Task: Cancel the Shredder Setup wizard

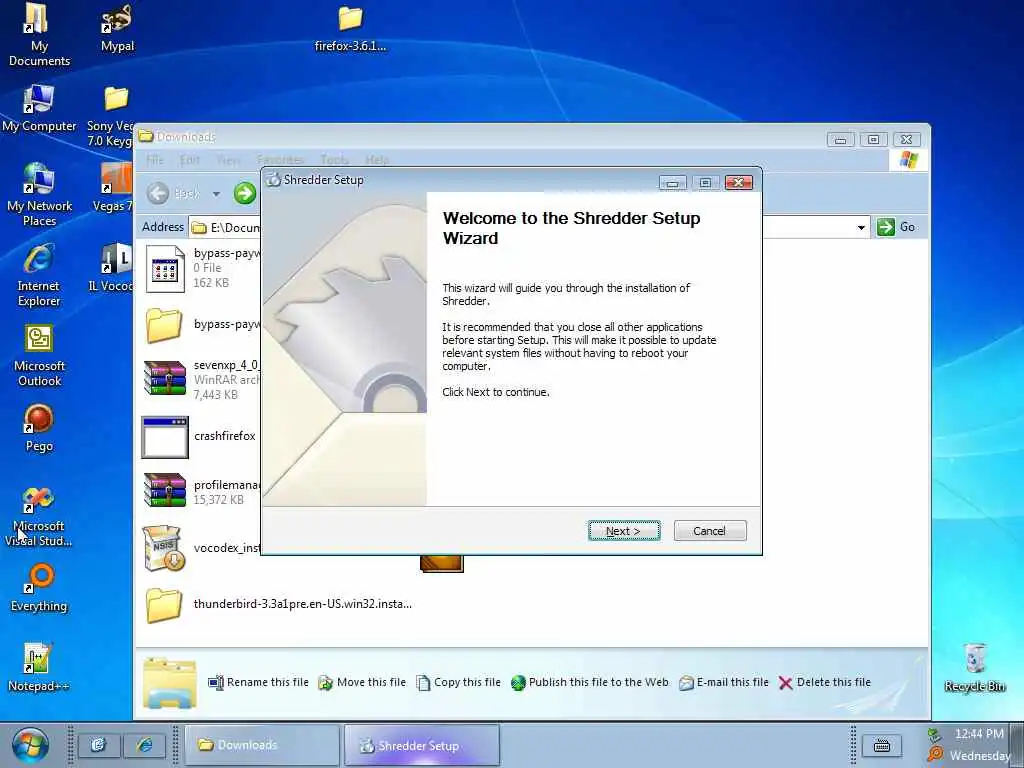Action: coord(709,531)
